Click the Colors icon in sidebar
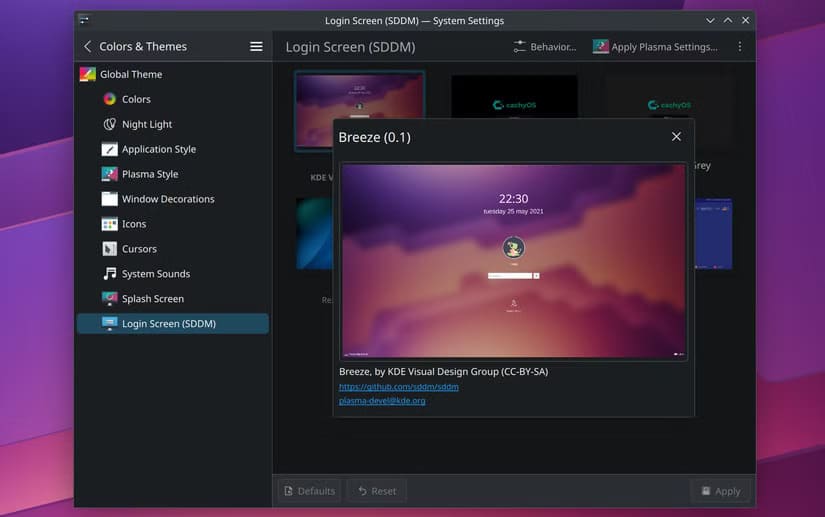The image size is (825, 517). point(110,99)
